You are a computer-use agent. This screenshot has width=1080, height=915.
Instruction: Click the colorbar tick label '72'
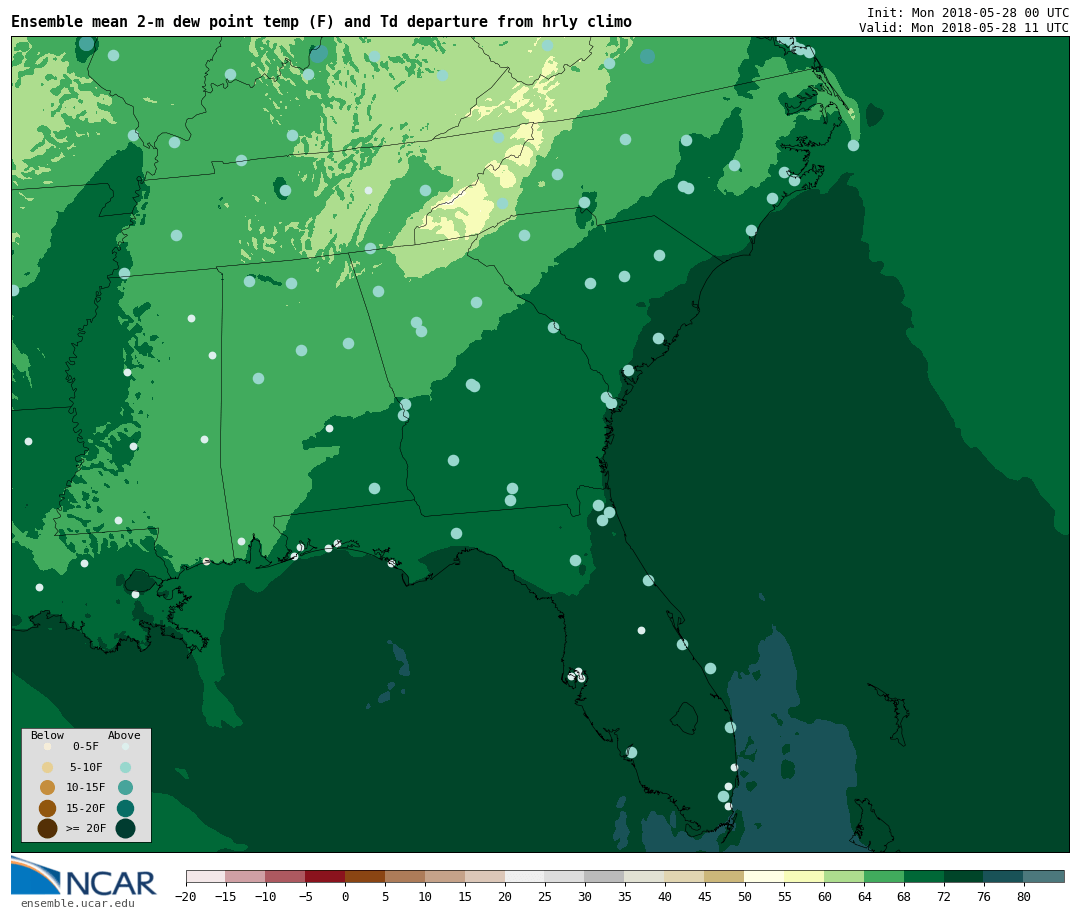[x=944, y=897]
